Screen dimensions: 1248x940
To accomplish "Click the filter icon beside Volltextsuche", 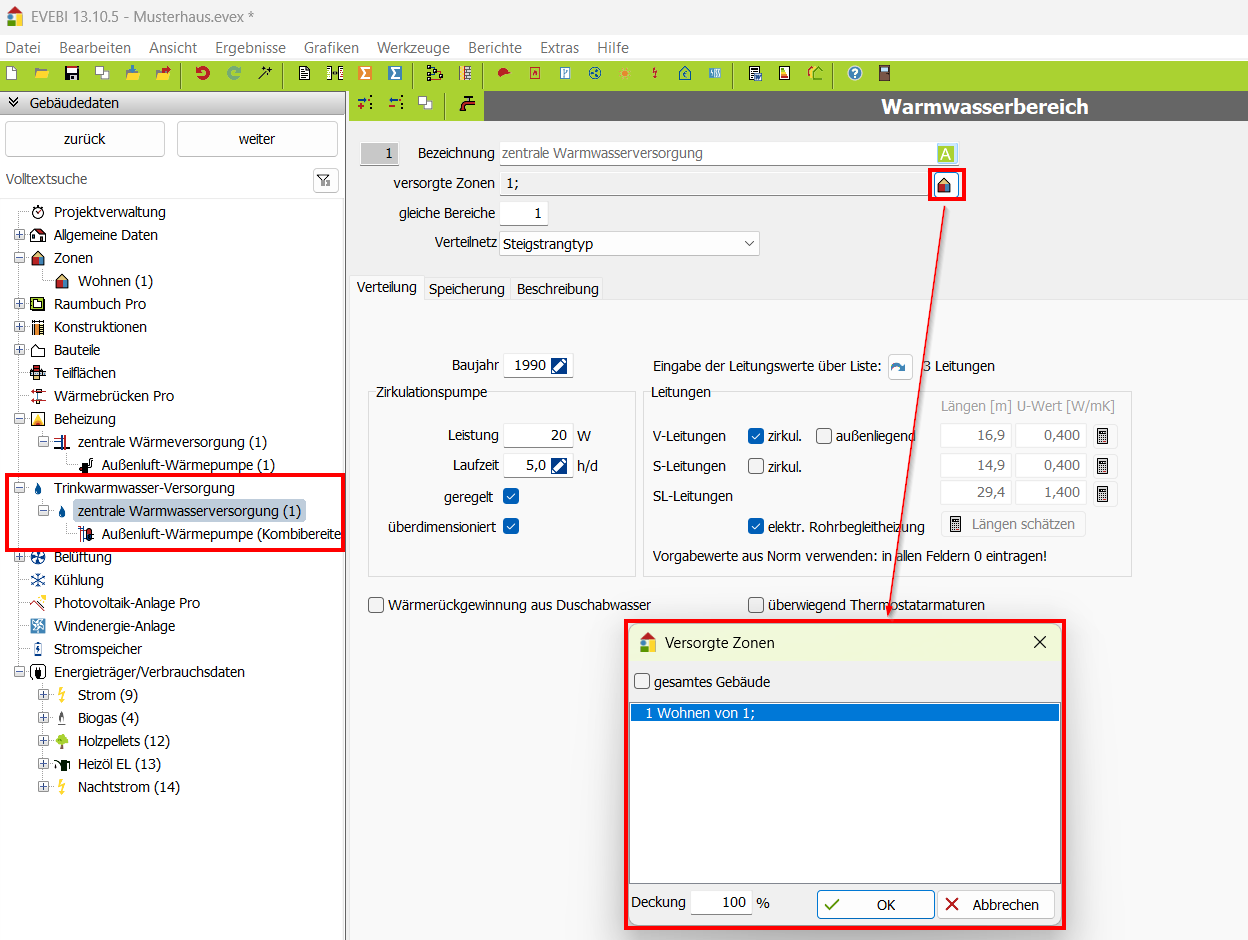I will click(x=325, y=180).
